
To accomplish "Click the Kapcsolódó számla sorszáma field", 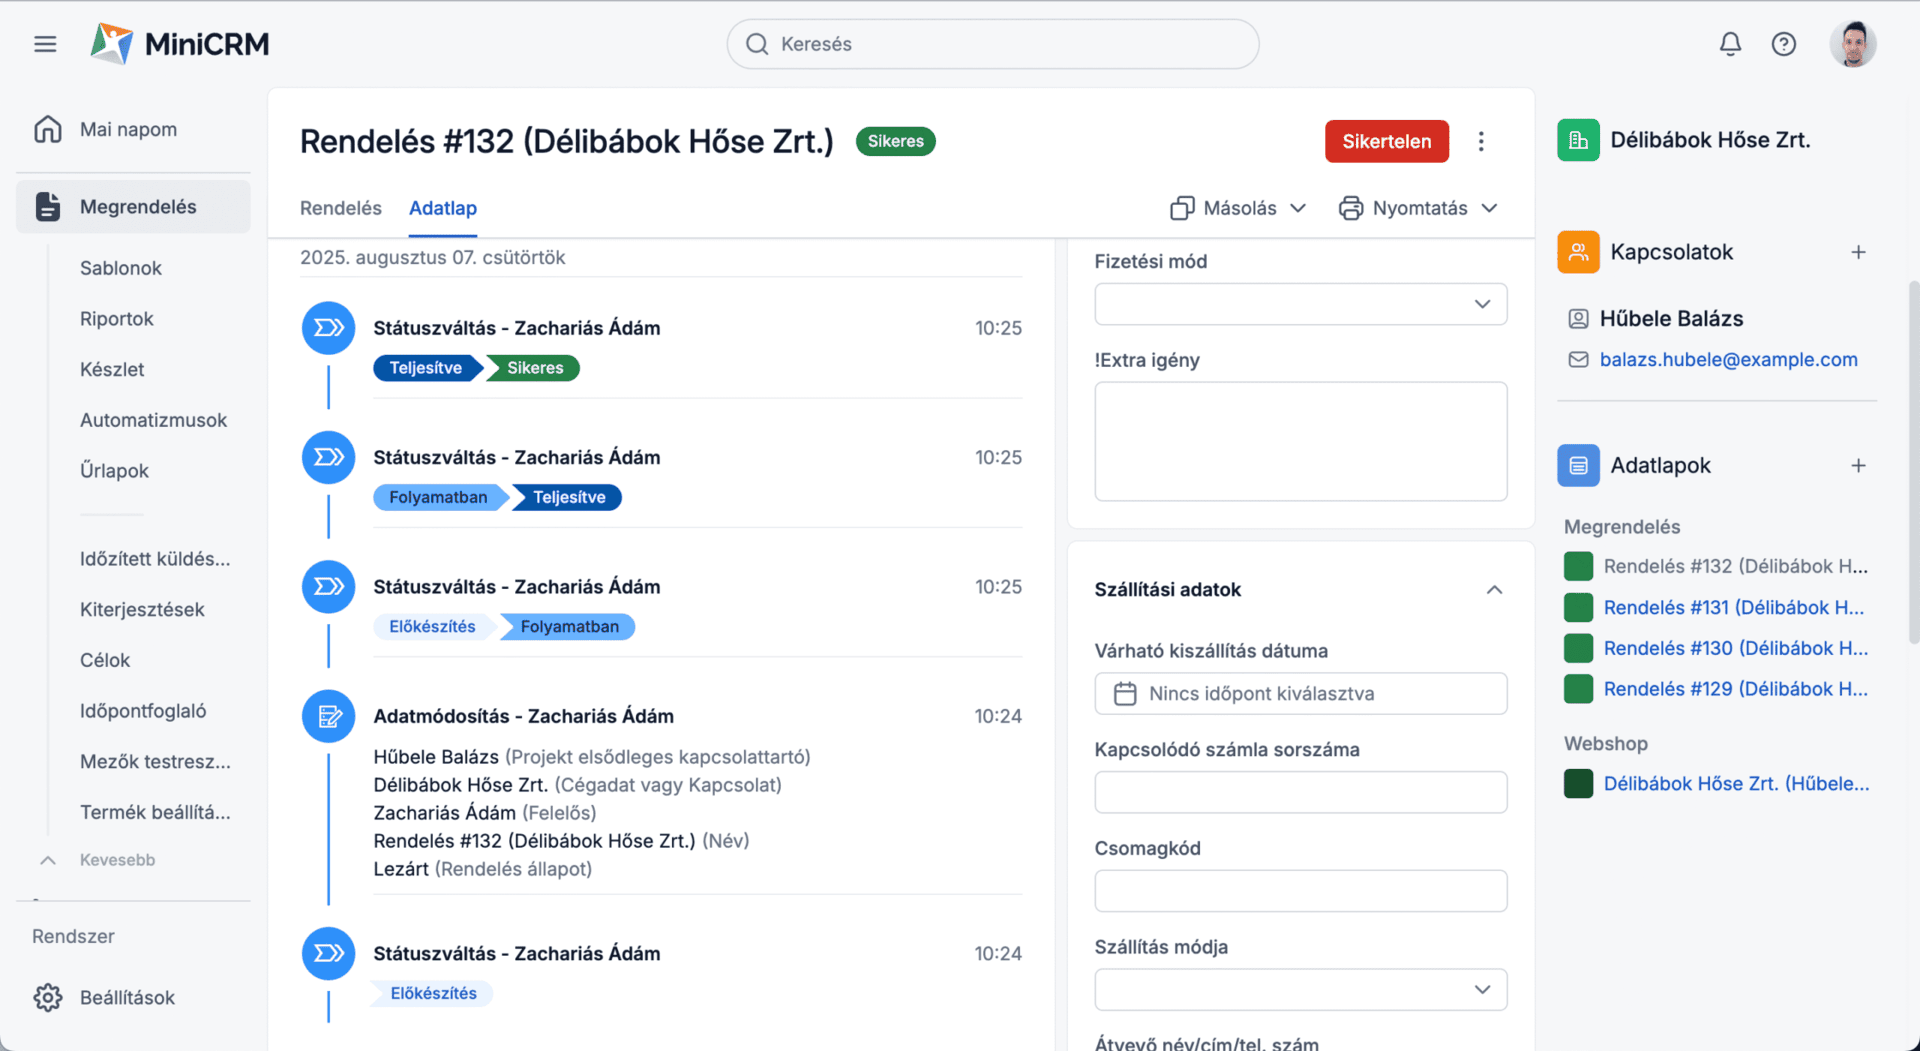I will tap(1301, 792).
